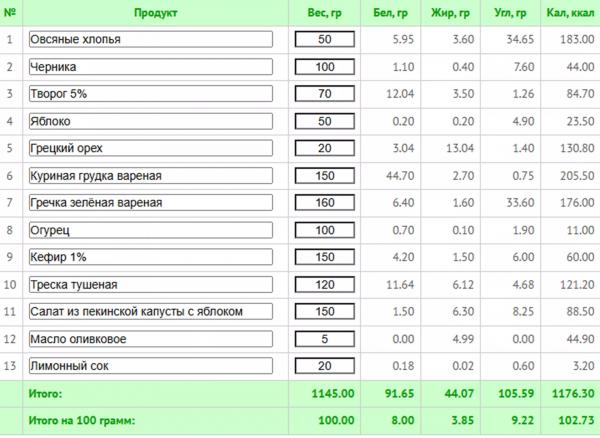Select the Кефир 1% product field

pos(151,257)
